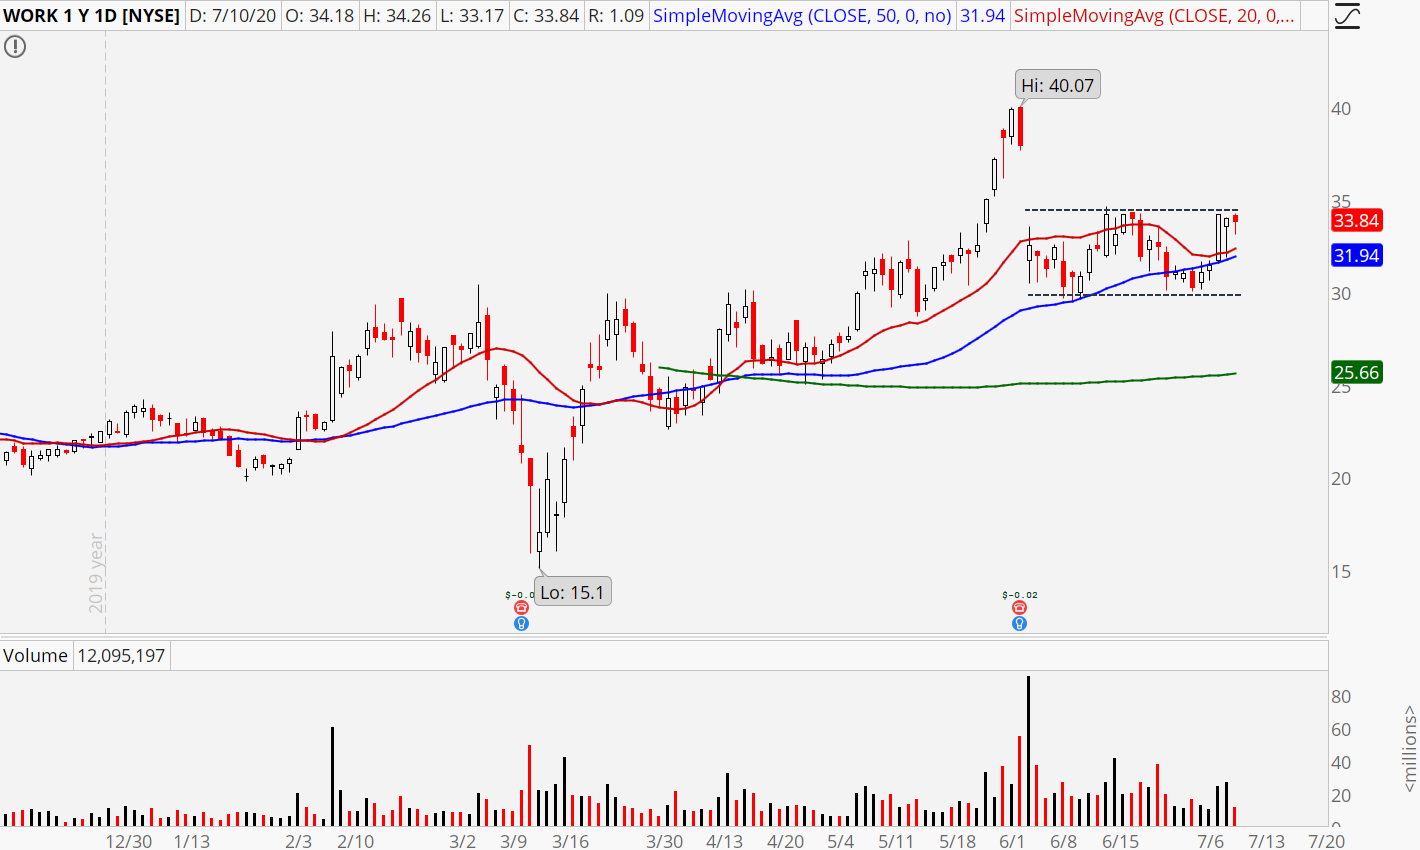Click the 3/16 date on the time axis
The width and height of the screenshot is (1420, 850).
tap(571, 841)
